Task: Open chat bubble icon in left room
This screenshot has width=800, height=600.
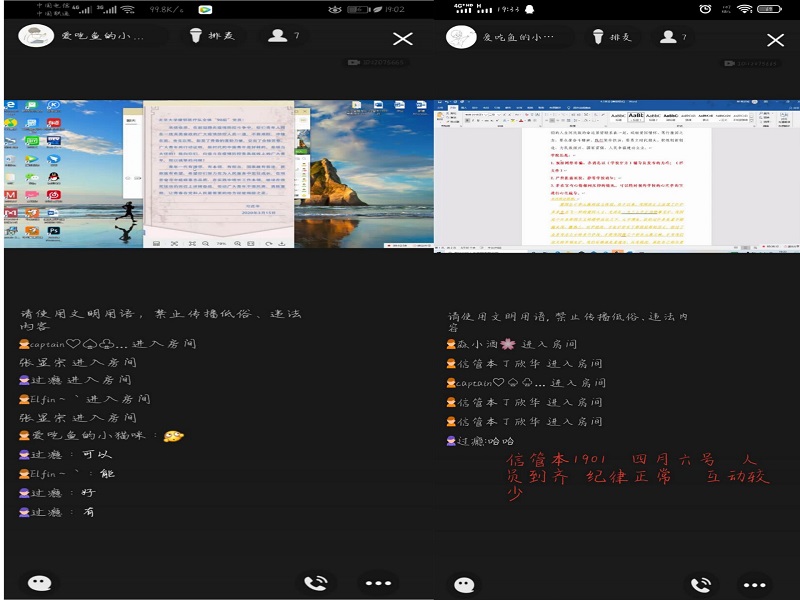Action: point(40,583)
